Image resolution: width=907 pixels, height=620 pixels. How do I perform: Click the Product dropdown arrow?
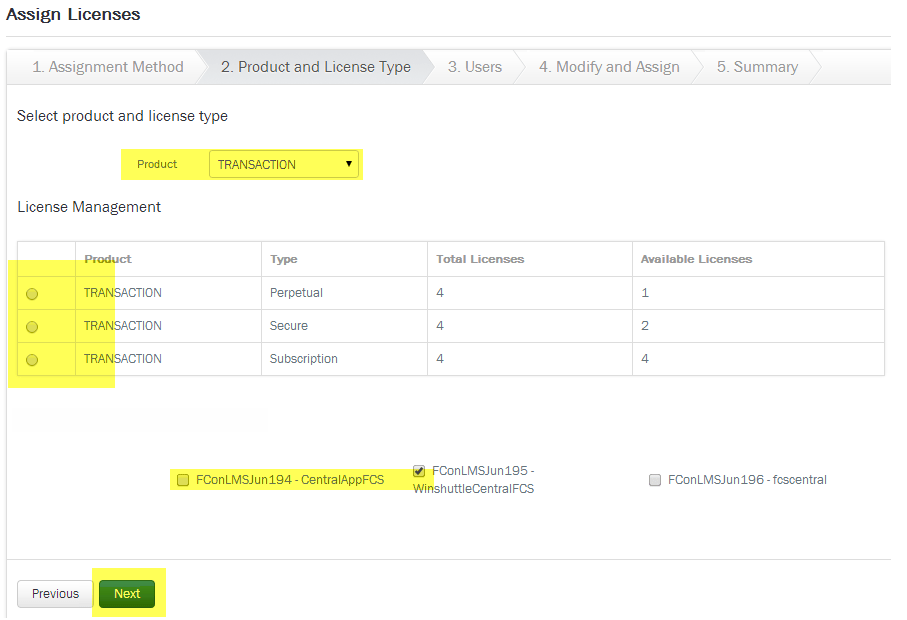(x=348, y=163)
